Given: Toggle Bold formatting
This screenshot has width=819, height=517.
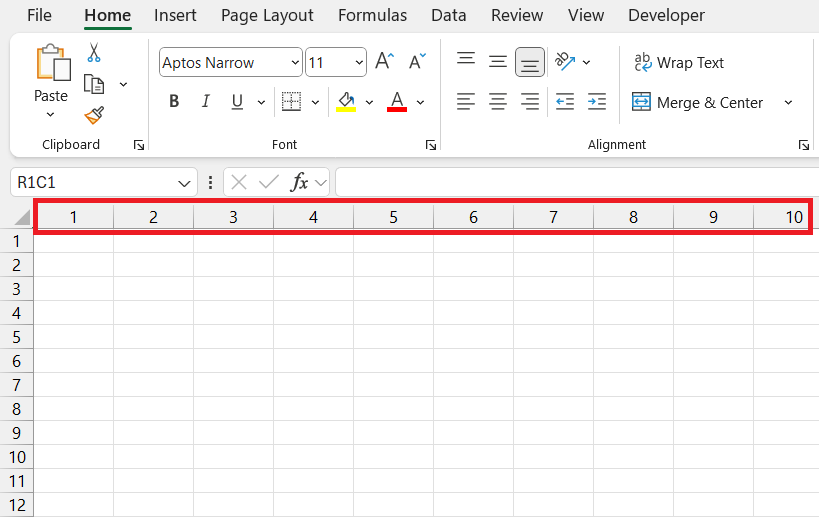Looking at the screenshot, I should 174,101.
